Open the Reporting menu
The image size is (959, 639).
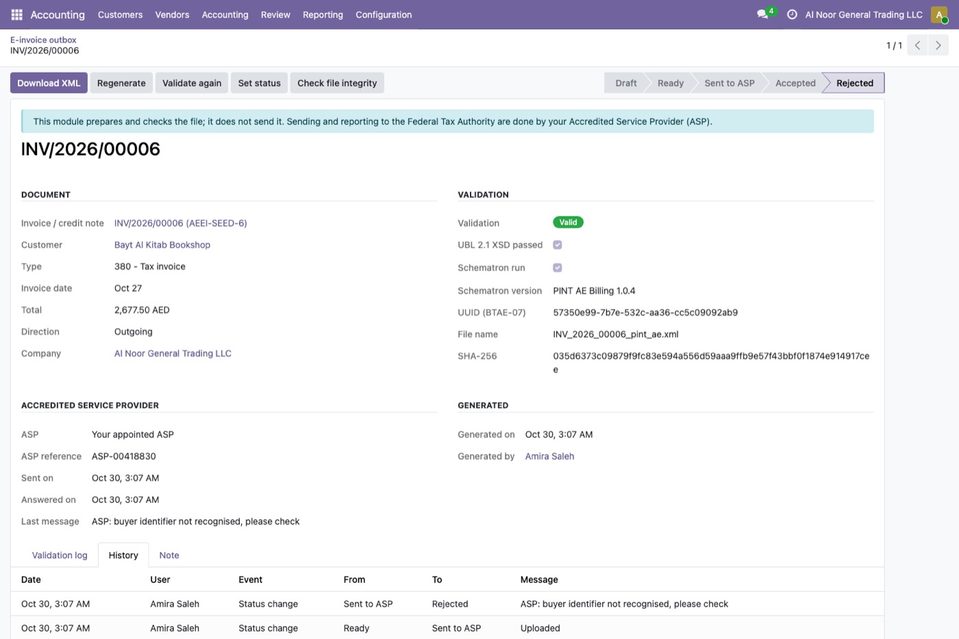323,15
